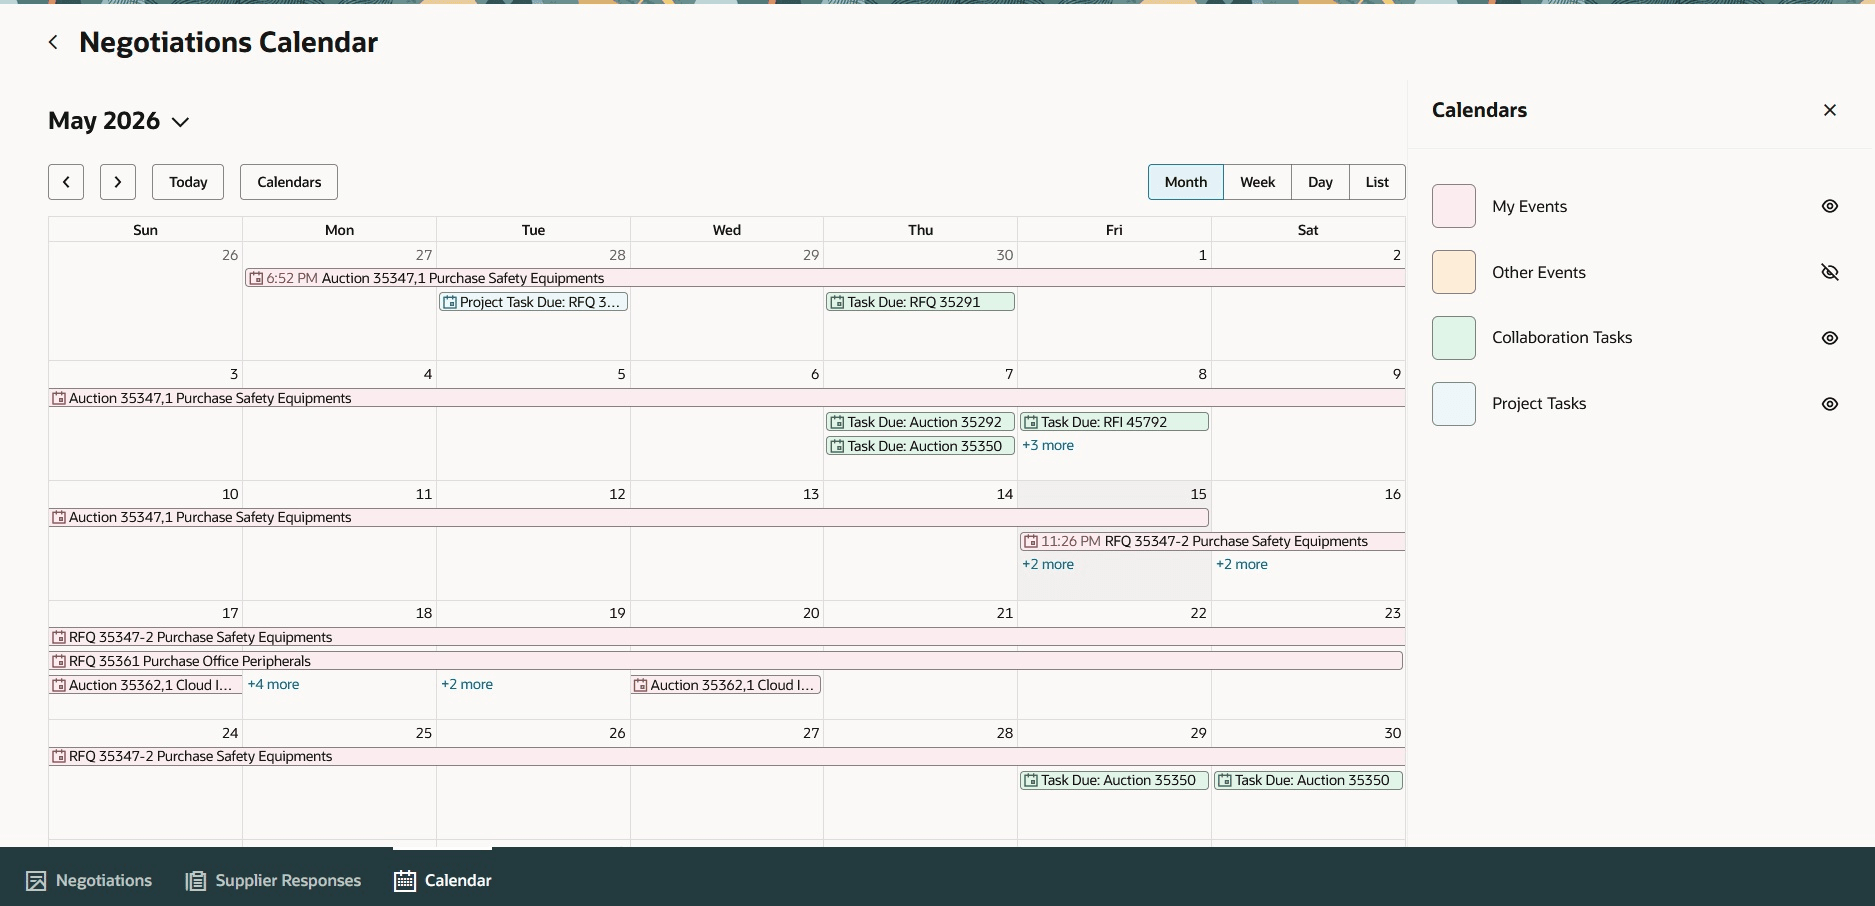
Task: Click the My Events pink color swatch
Action: coord(1454,206)
